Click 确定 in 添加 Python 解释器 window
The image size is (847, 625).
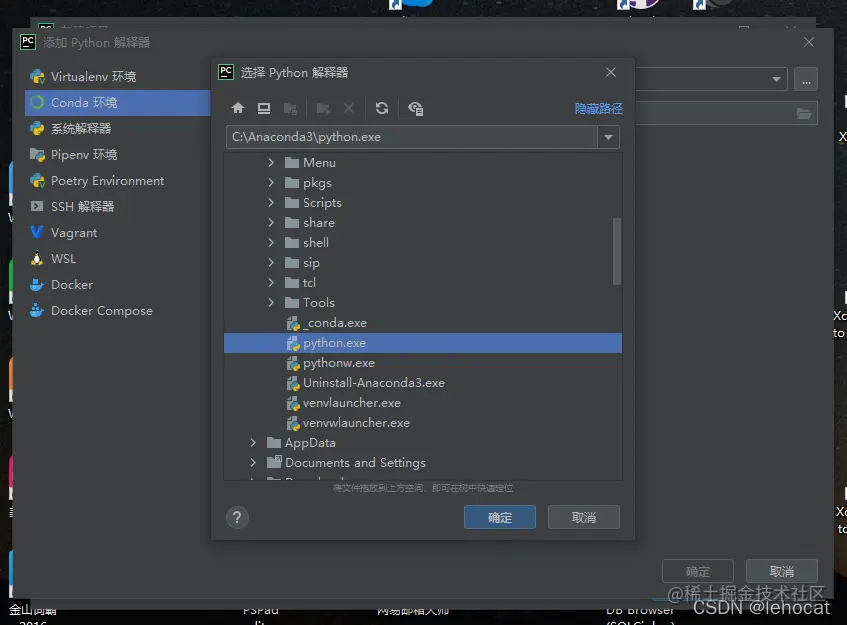(x=697, y=572)
